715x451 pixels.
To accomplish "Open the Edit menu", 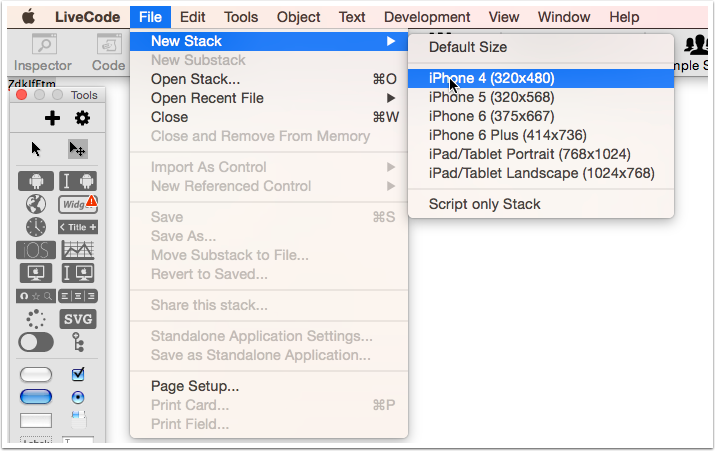I will [192, 17].
